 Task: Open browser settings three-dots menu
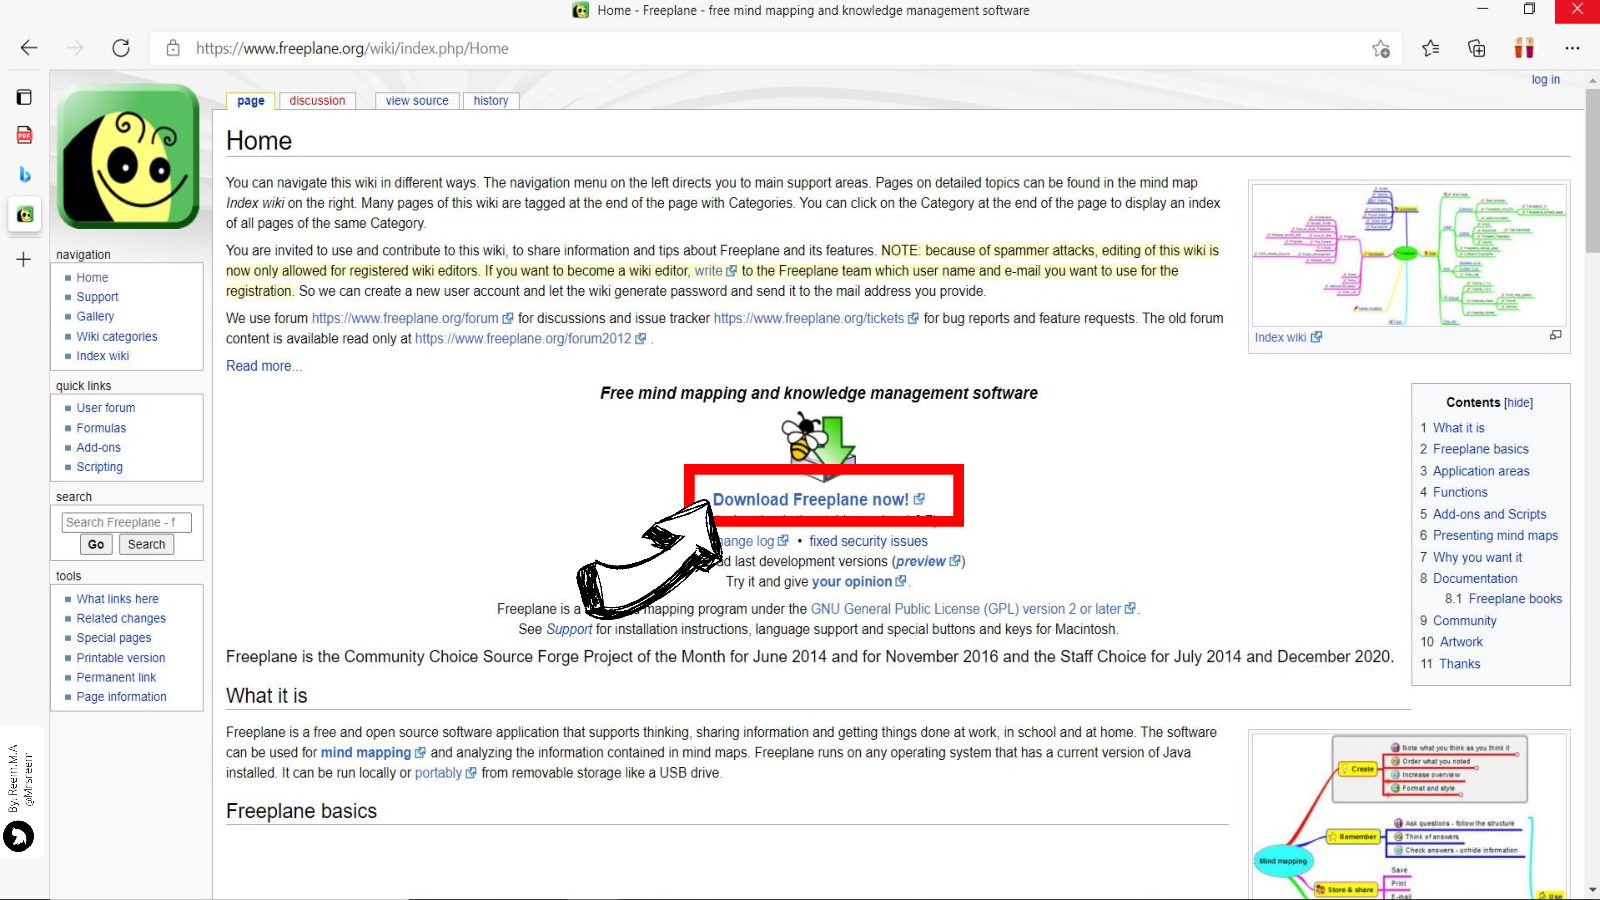(x=1572, y=48)
